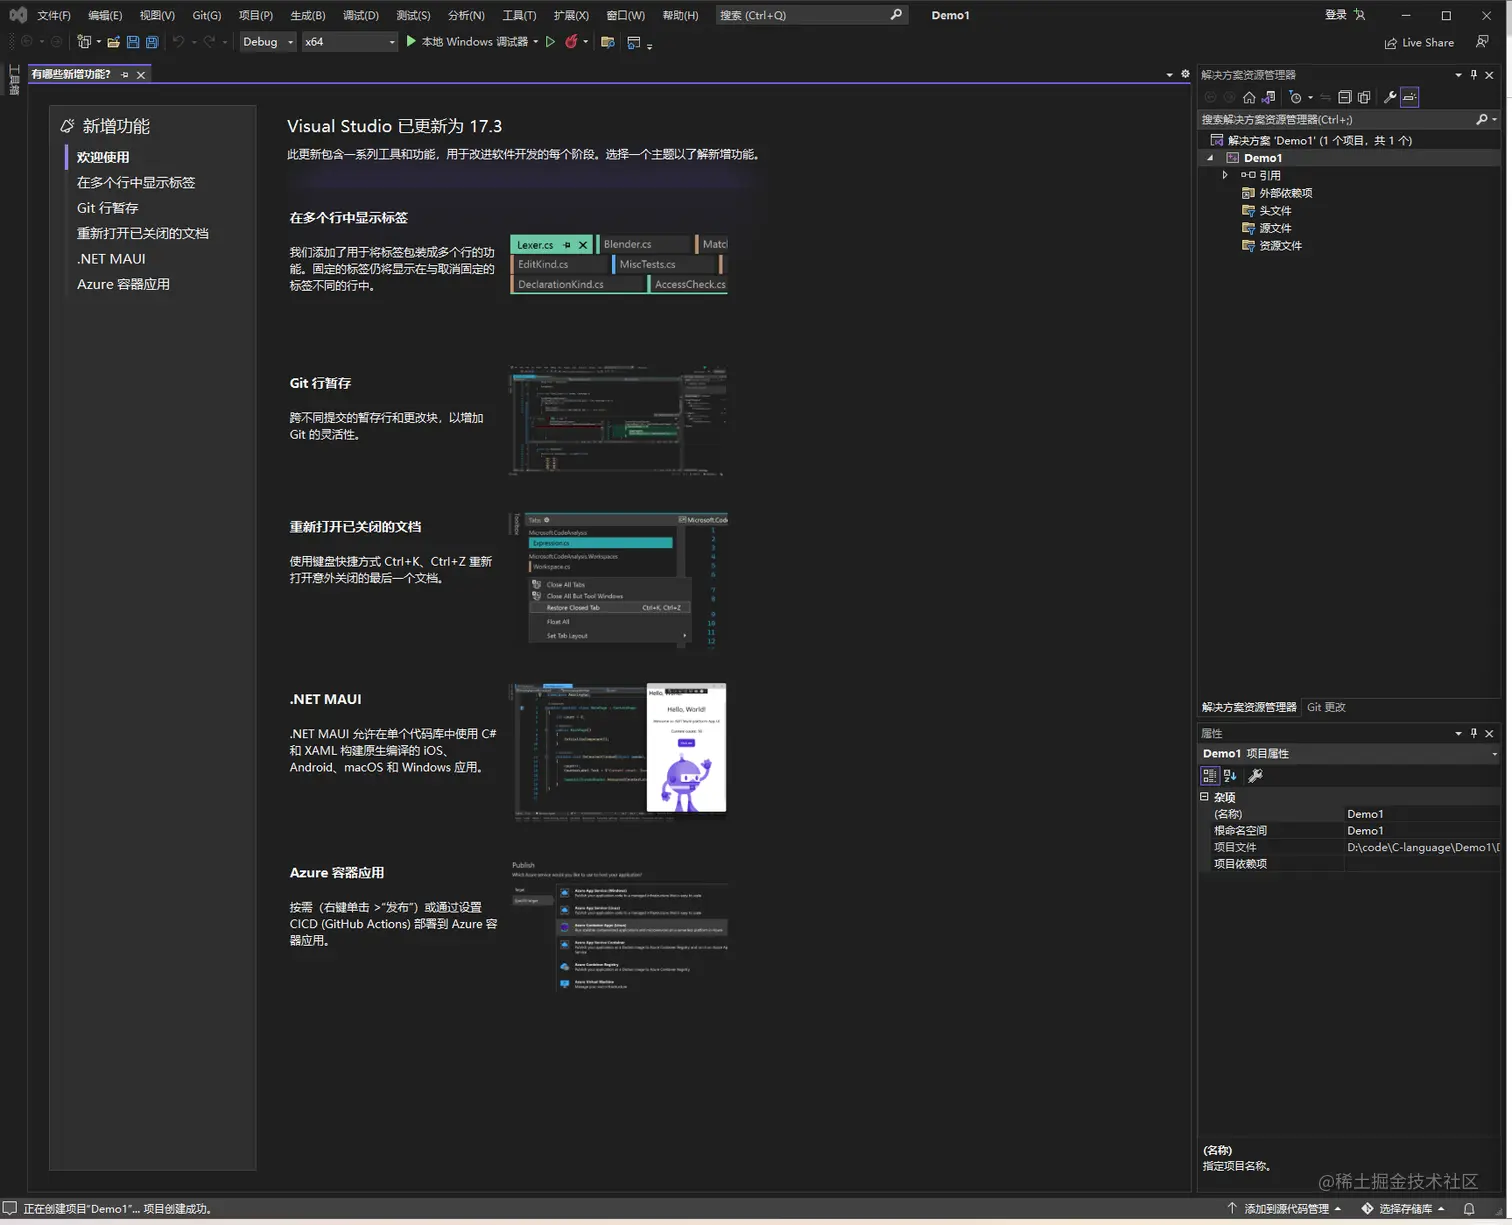1512x1225 pixels.
Task: Collapse the 杂项 property category
Action: [x=1205, y=797]
